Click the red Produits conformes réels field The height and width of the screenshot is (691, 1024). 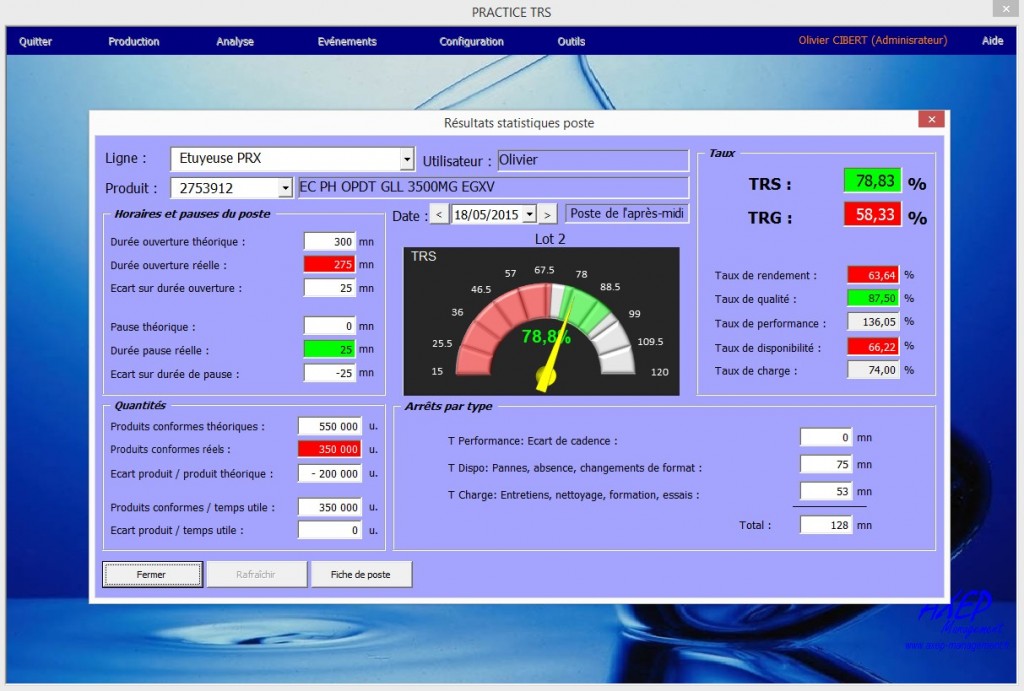[x=330, y=449]
